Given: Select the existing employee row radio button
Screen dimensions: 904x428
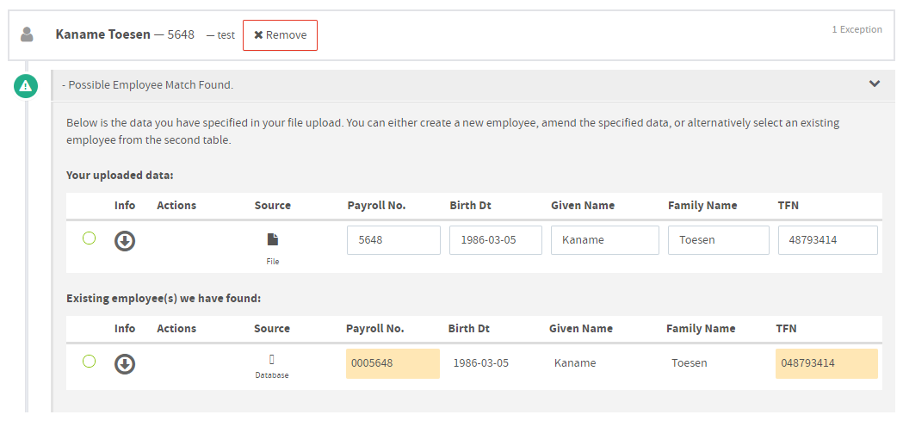Looking at the screenshot, I should (89, 362).
